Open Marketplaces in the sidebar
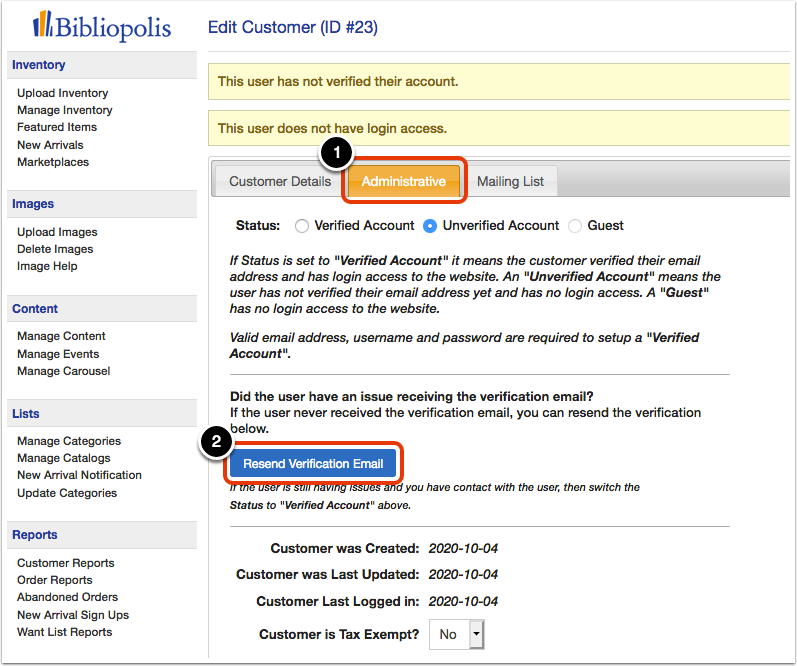The height and width of the screenshot is (666, 797). pyautogui.click(x=53, y=162)
